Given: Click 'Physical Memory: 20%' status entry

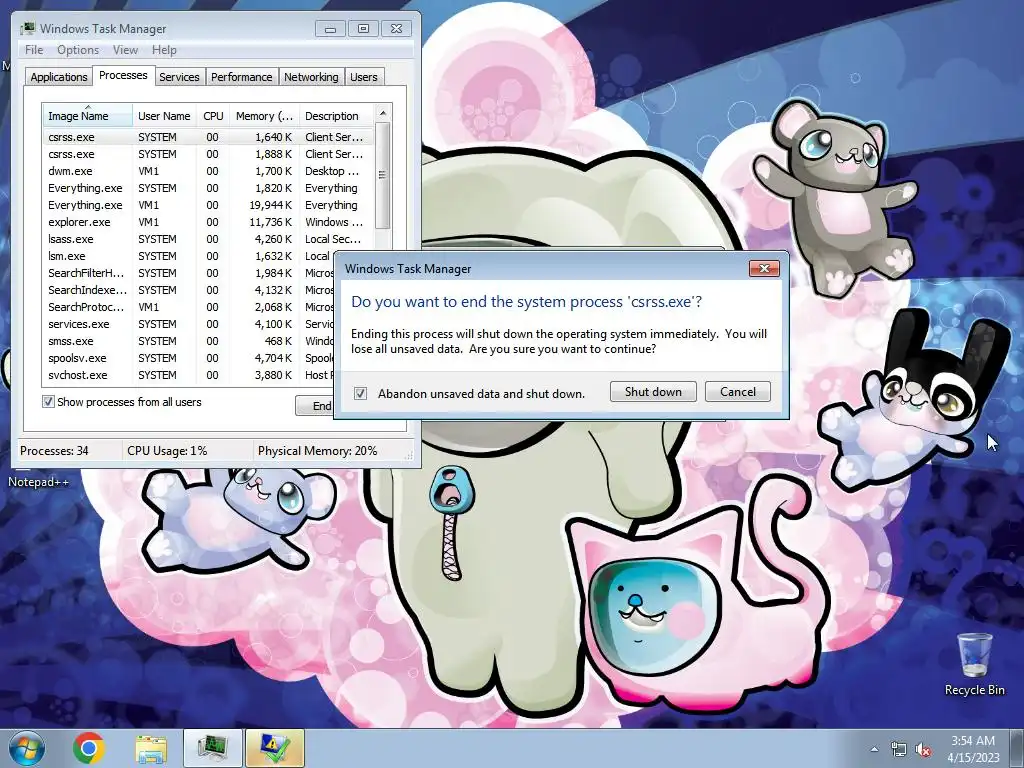Looking at the screenshot, I should [317, 451].
